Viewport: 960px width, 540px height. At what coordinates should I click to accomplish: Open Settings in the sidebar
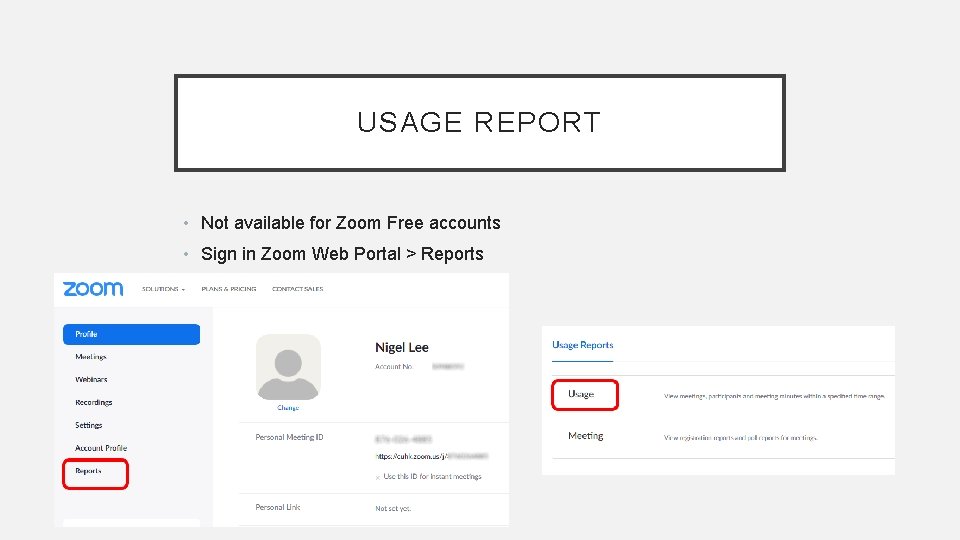89,425
